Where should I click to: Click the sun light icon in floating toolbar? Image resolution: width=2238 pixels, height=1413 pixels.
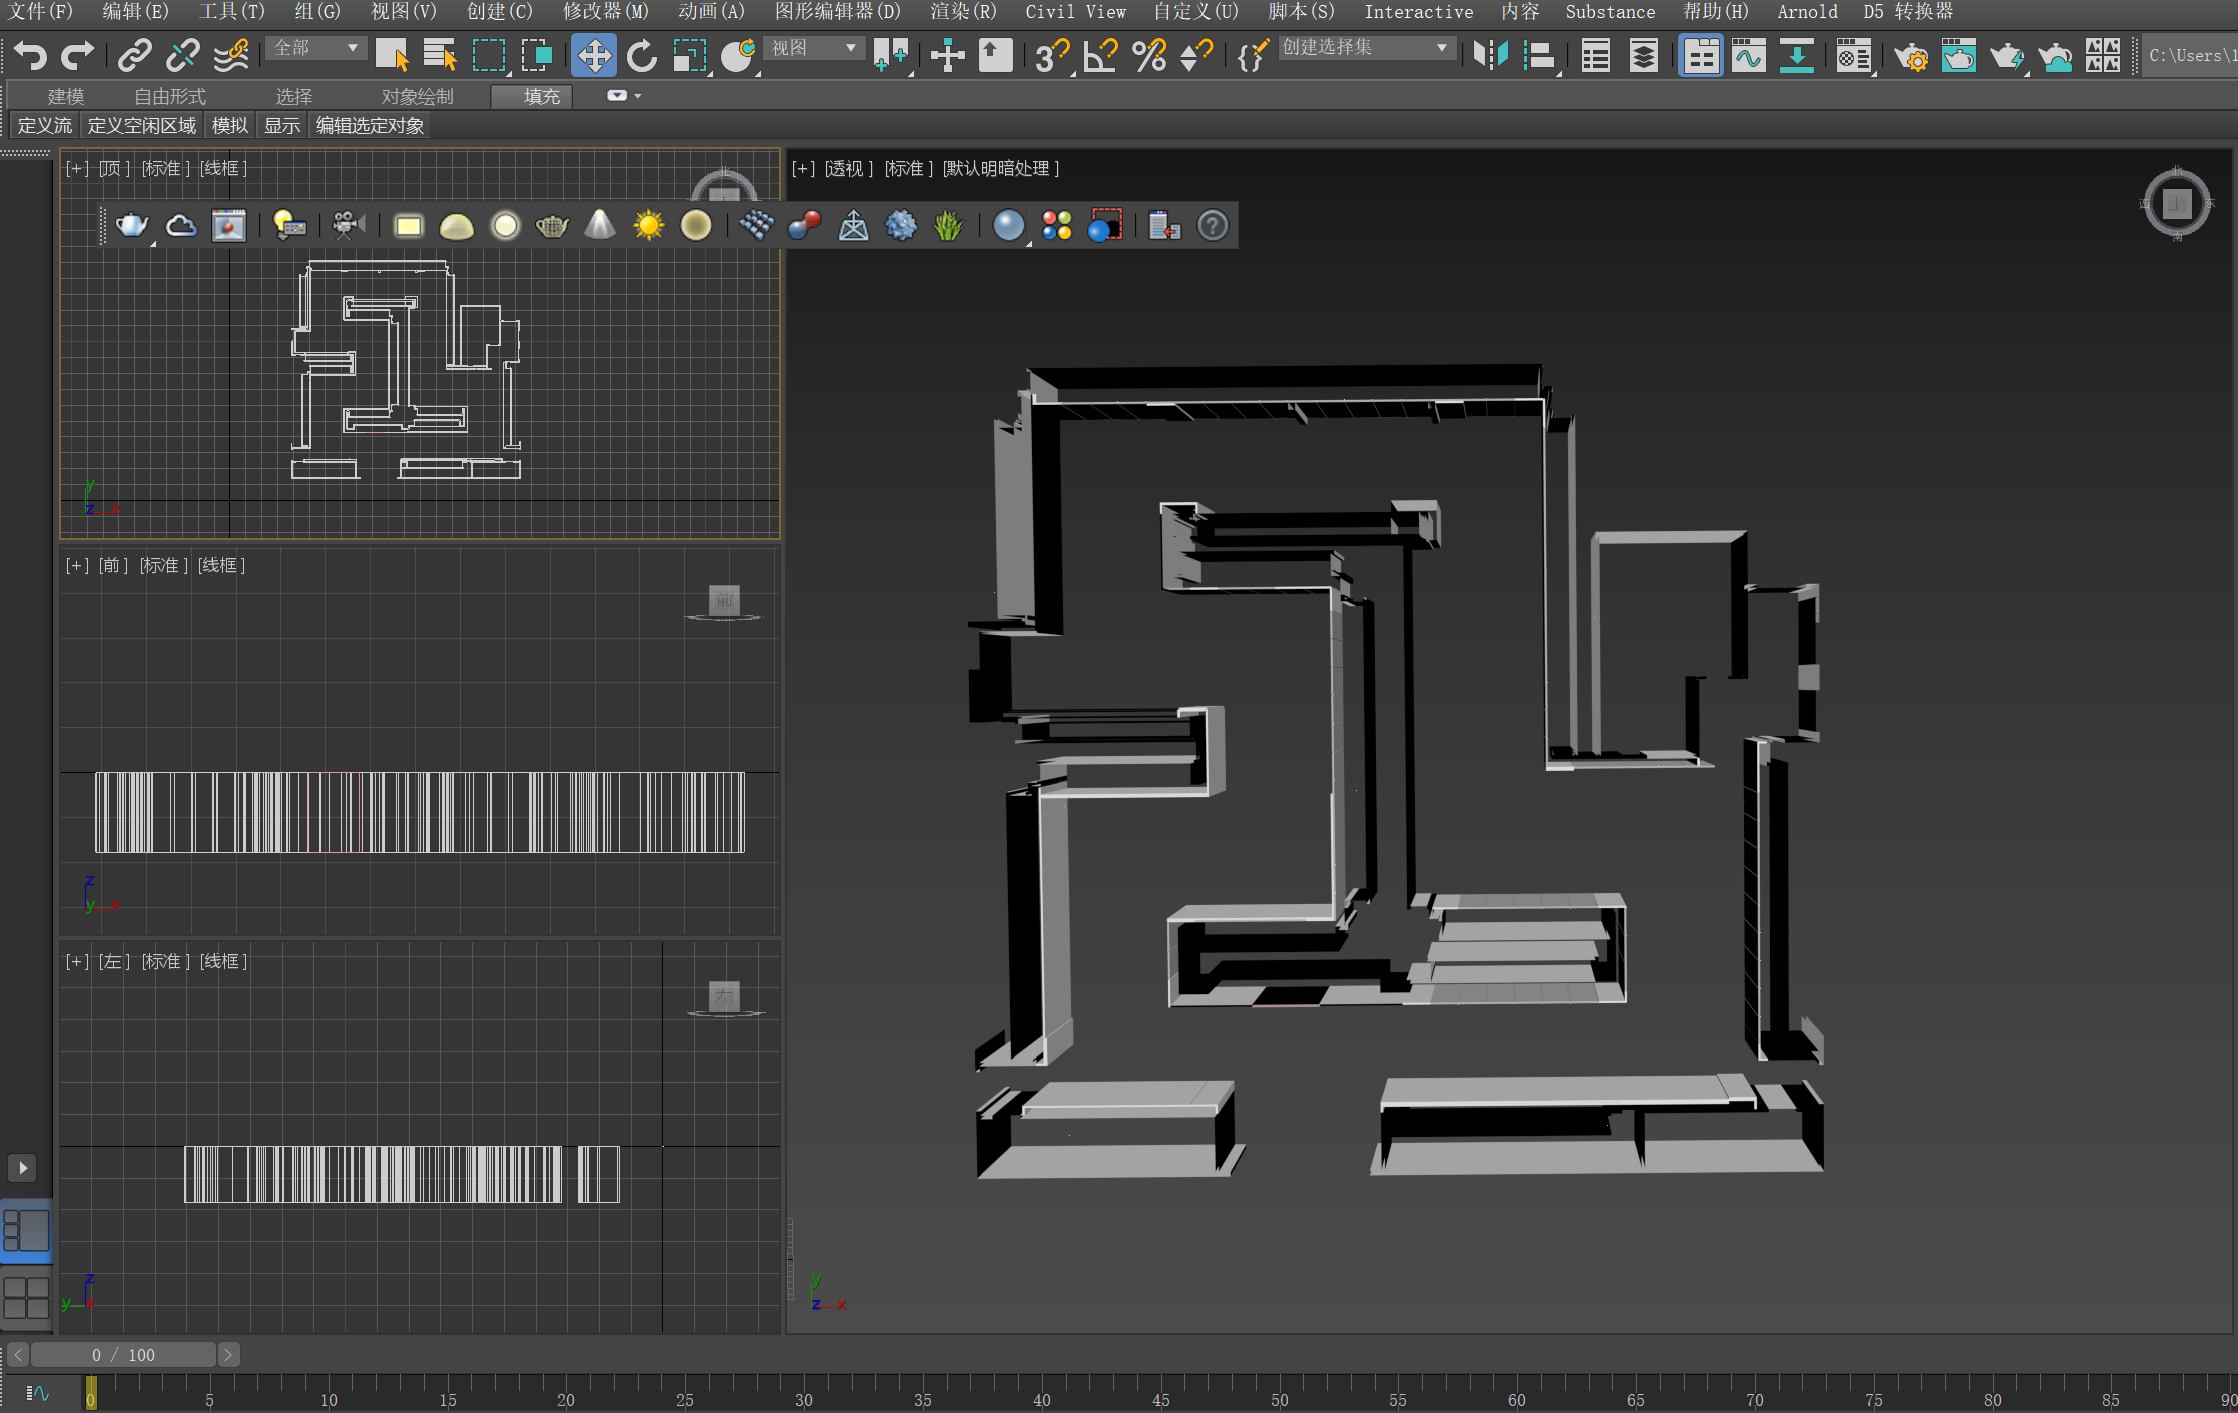(x=648, y=226)
